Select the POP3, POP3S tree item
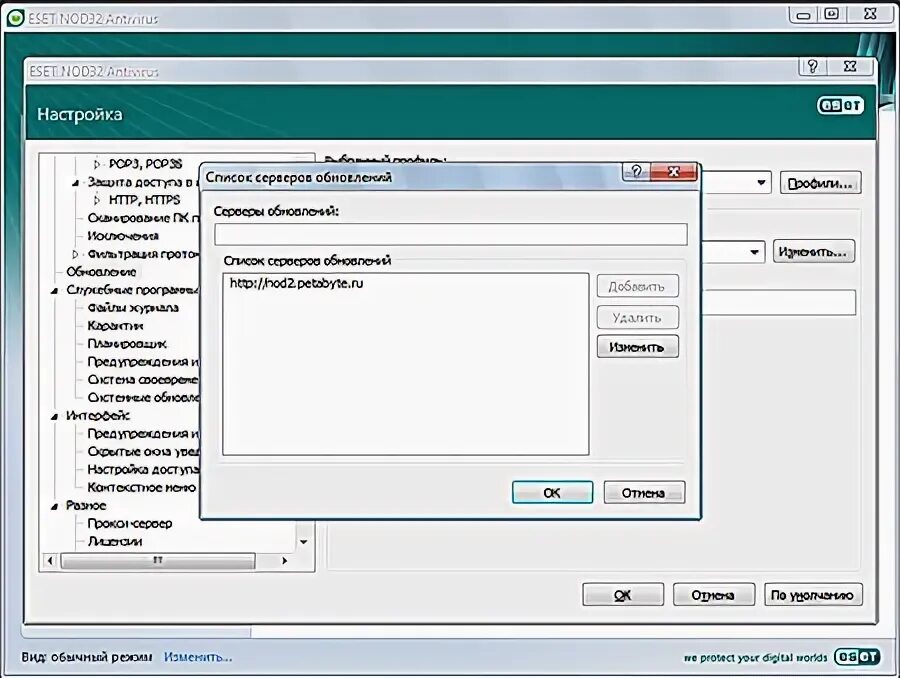Image resolution: width=900 pixels, height=678 pixels. pos(145,164)
